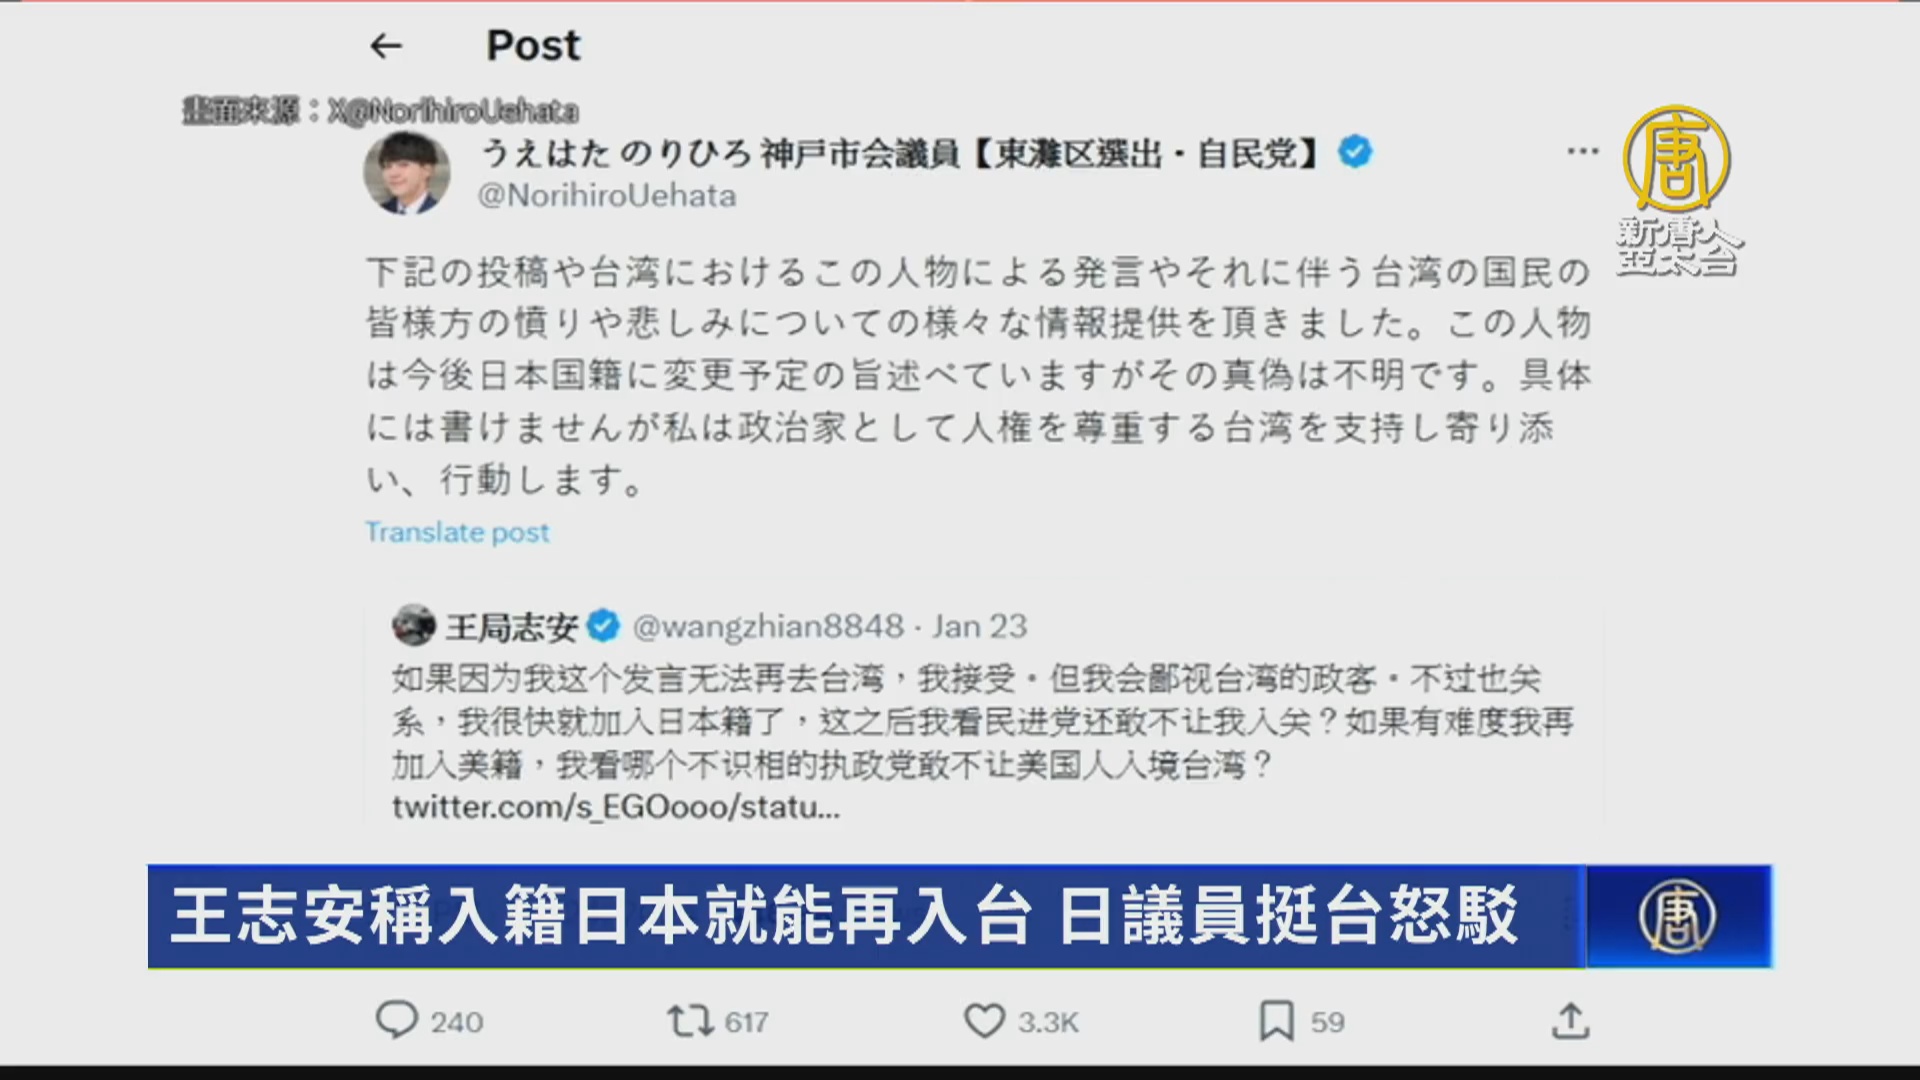Viewport: 1920px width, 1080px height.
Task: View the author's round profile picture
Action: click(x=406, y=173)
